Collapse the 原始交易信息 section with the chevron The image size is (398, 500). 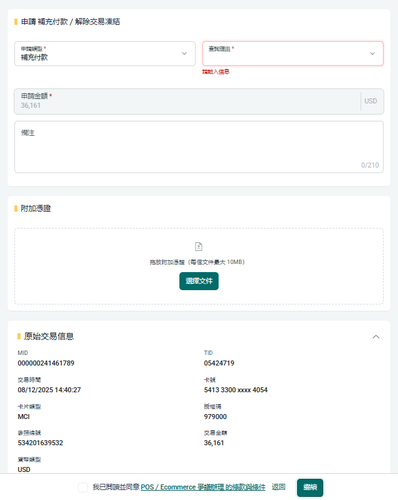376,337
